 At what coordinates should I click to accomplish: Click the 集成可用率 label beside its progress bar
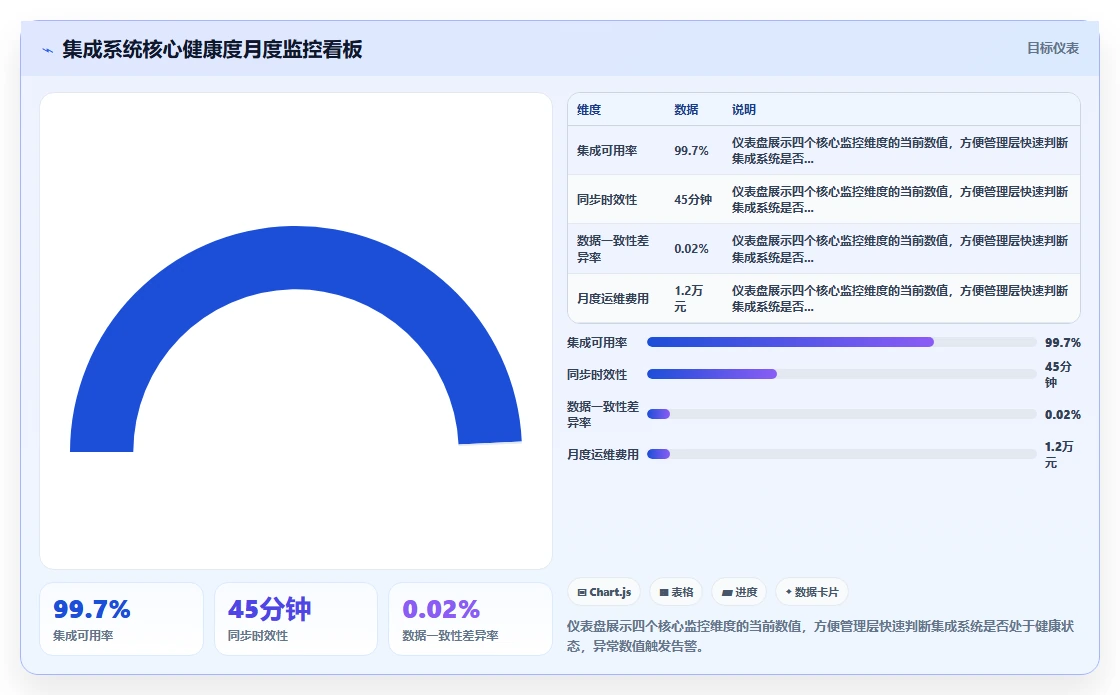pos(597,343)
